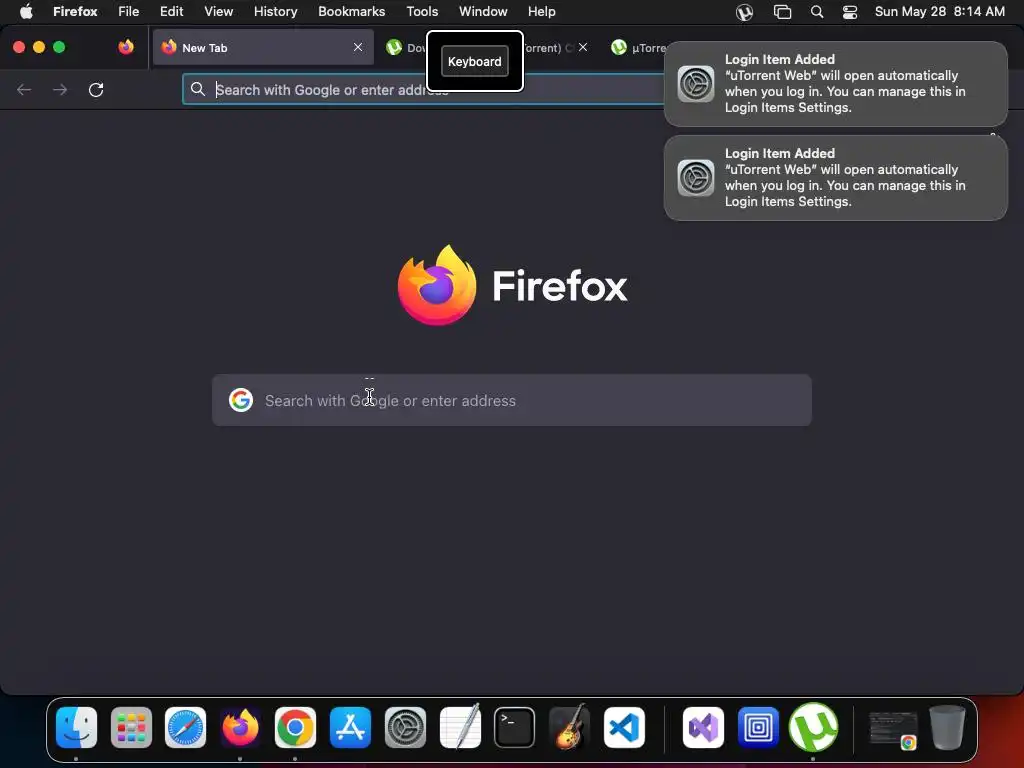Open the Firefox application menu
This screenshot has width=1024, height=768.
tap(75, 11)
